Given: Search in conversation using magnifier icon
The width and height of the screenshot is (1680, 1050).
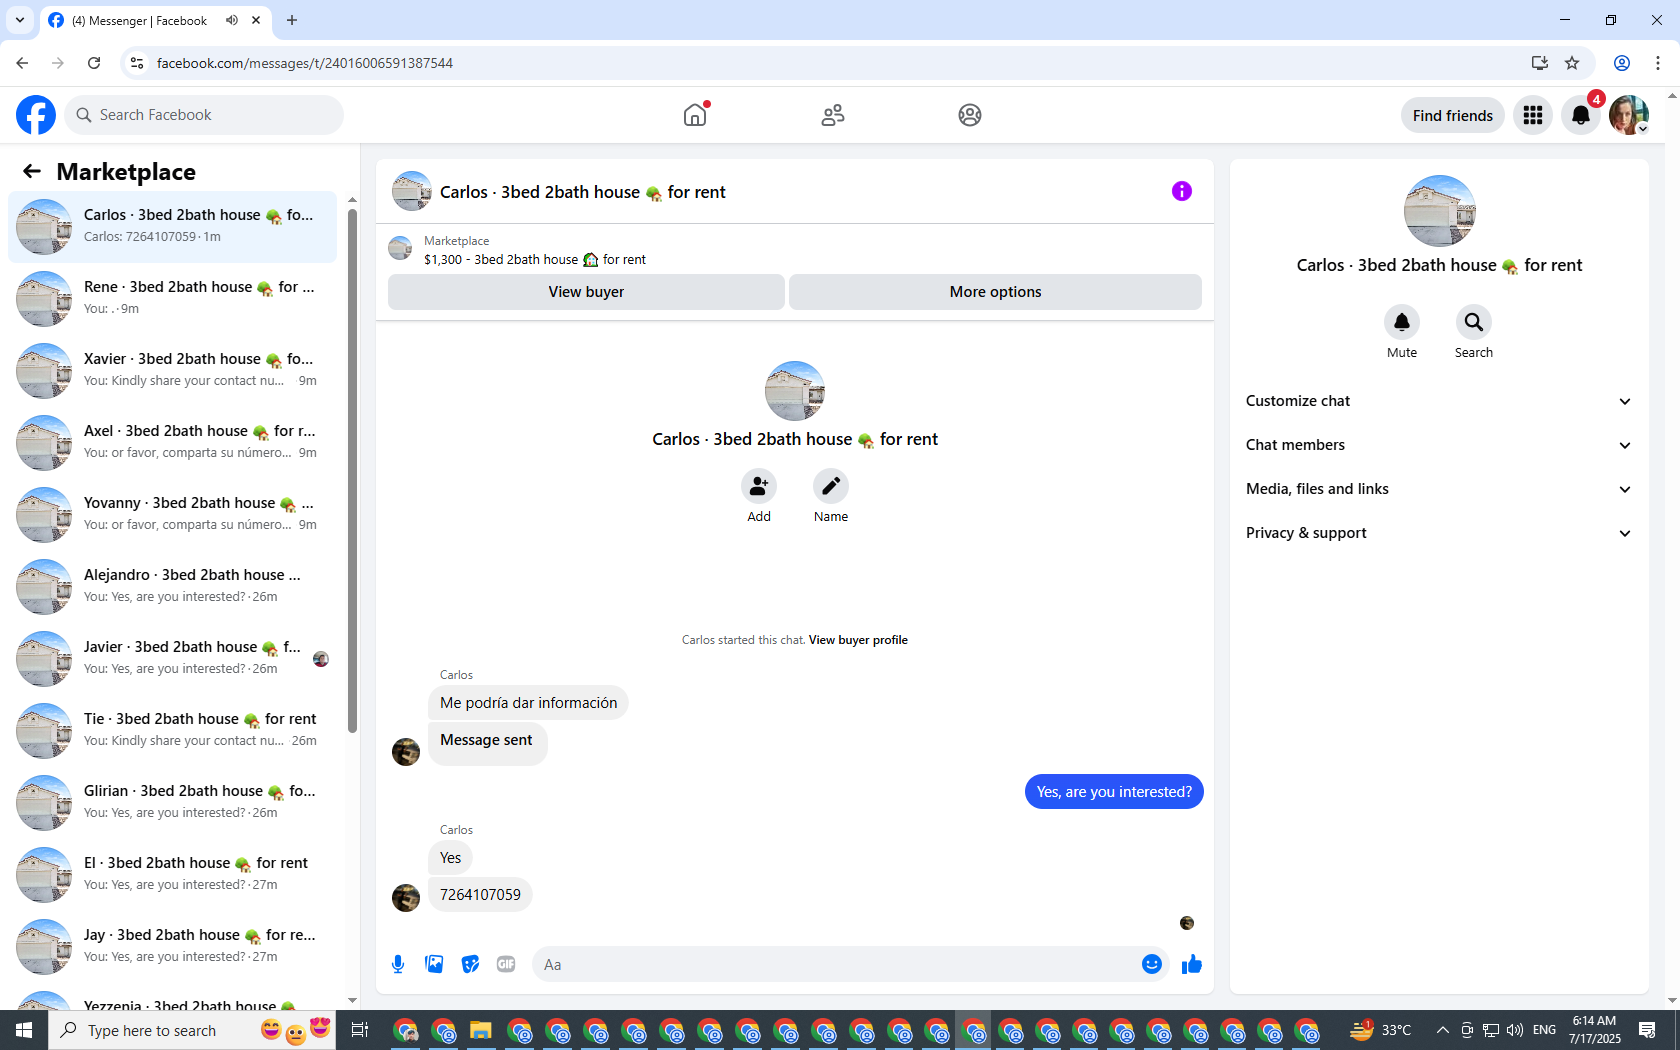Looking at the screenshot, I should [1474, 322].
